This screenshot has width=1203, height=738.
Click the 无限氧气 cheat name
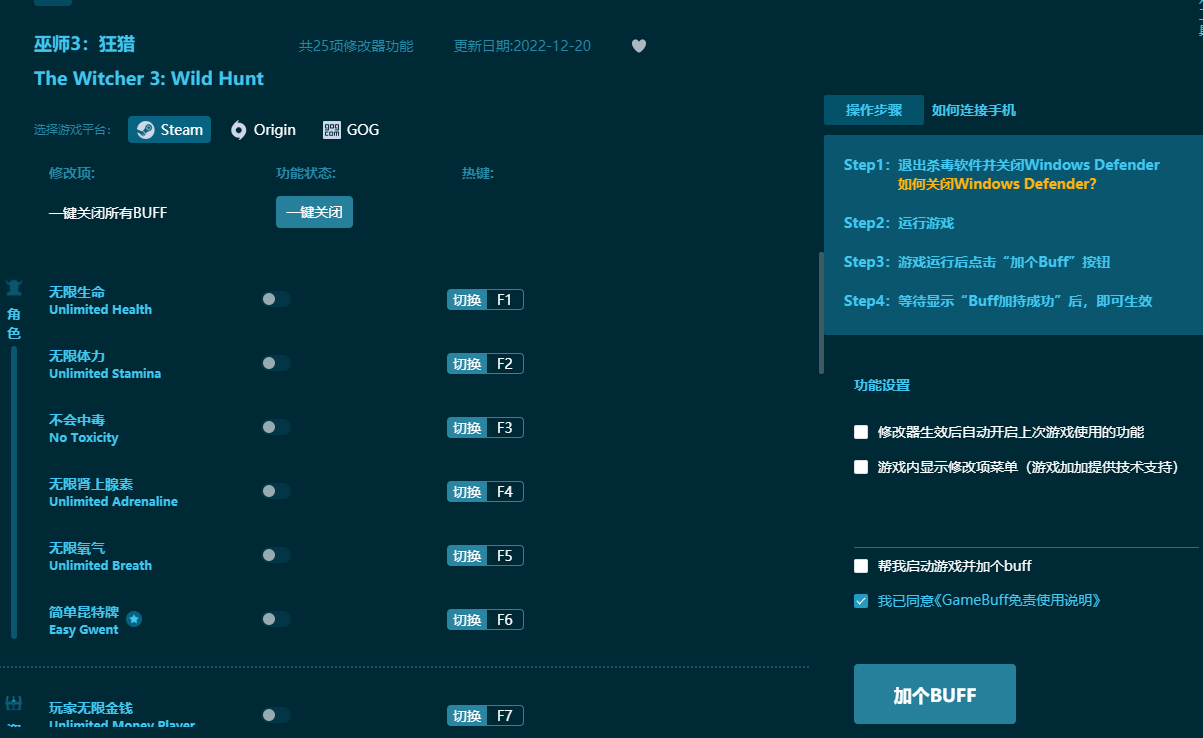(77, 548)
